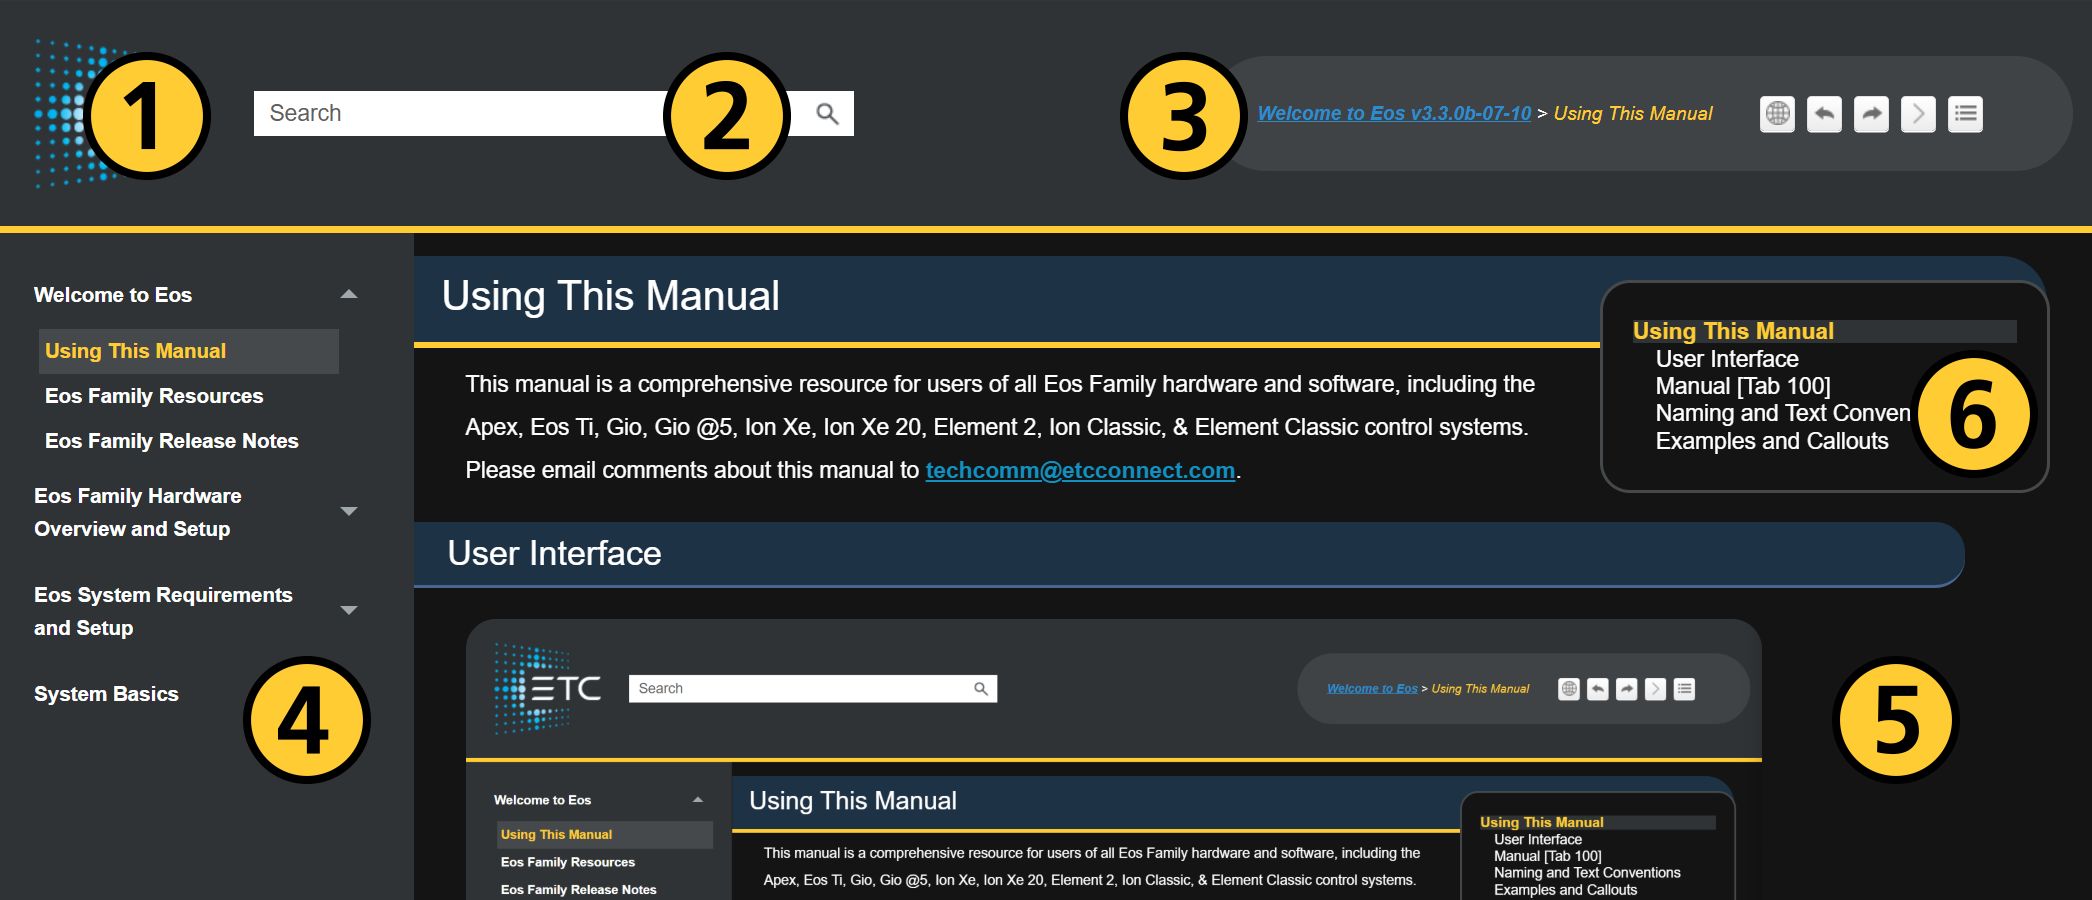Open Eos Family Release Notes in sidebar
Screen dimensions: 2092x900
coord(171,441)
